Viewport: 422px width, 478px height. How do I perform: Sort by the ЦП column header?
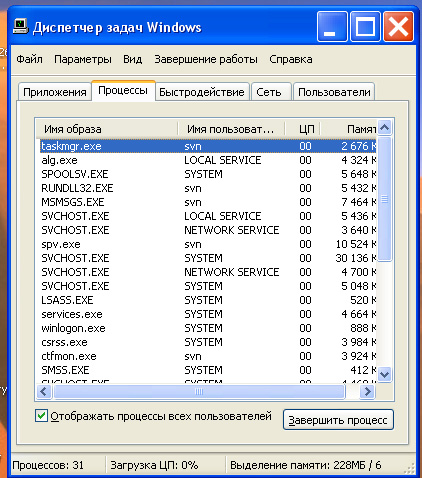(x=303, y=129)
